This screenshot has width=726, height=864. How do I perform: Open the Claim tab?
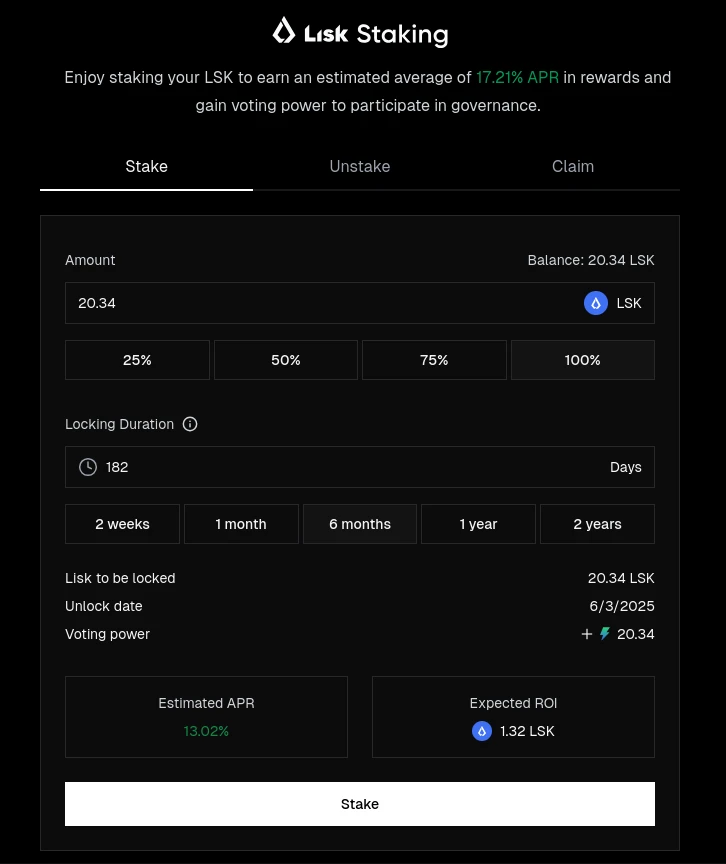573,166
